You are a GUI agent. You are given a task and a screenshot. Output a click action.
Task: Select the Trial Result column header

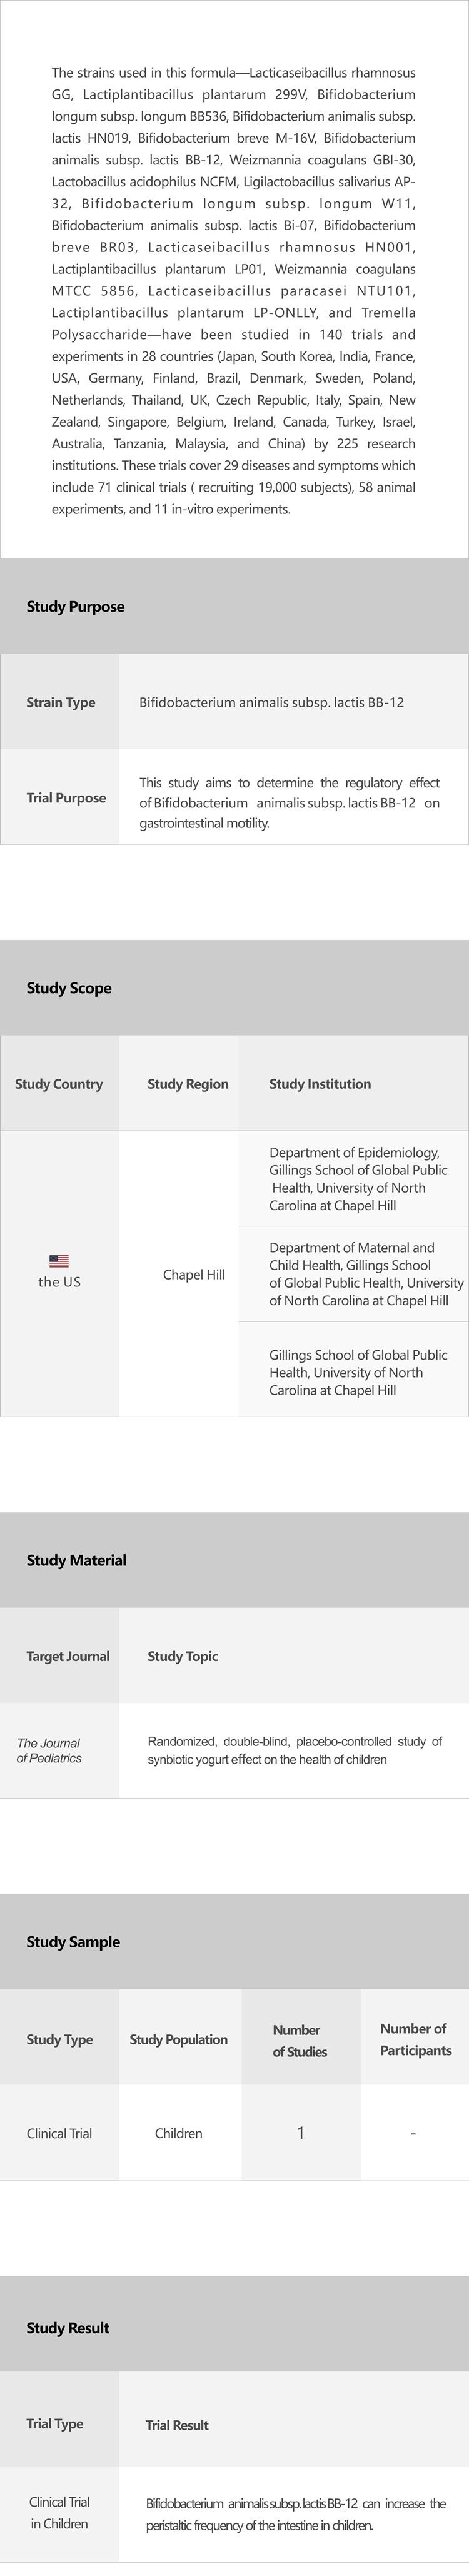coord(177,2425)
